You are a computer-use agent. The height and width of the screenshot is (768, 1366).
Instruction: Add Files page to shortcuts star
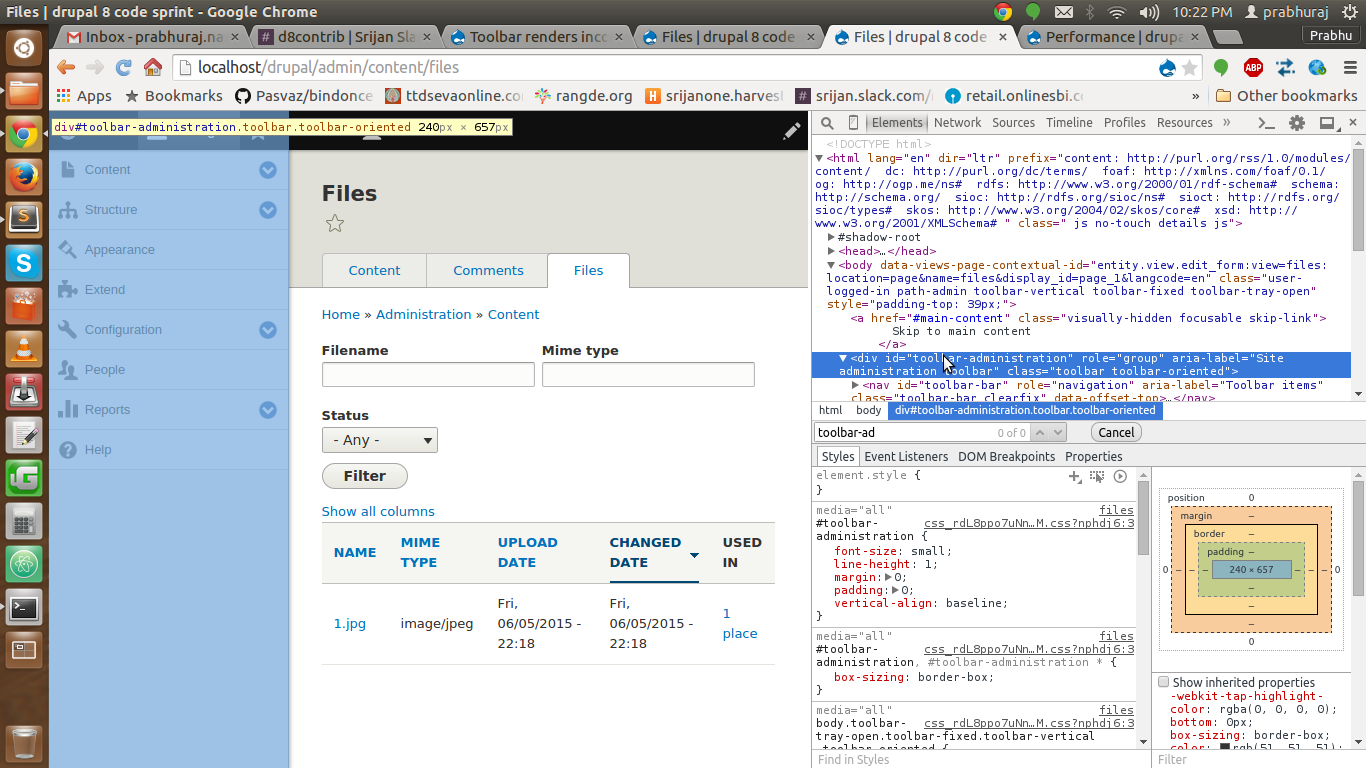[335, 224]
